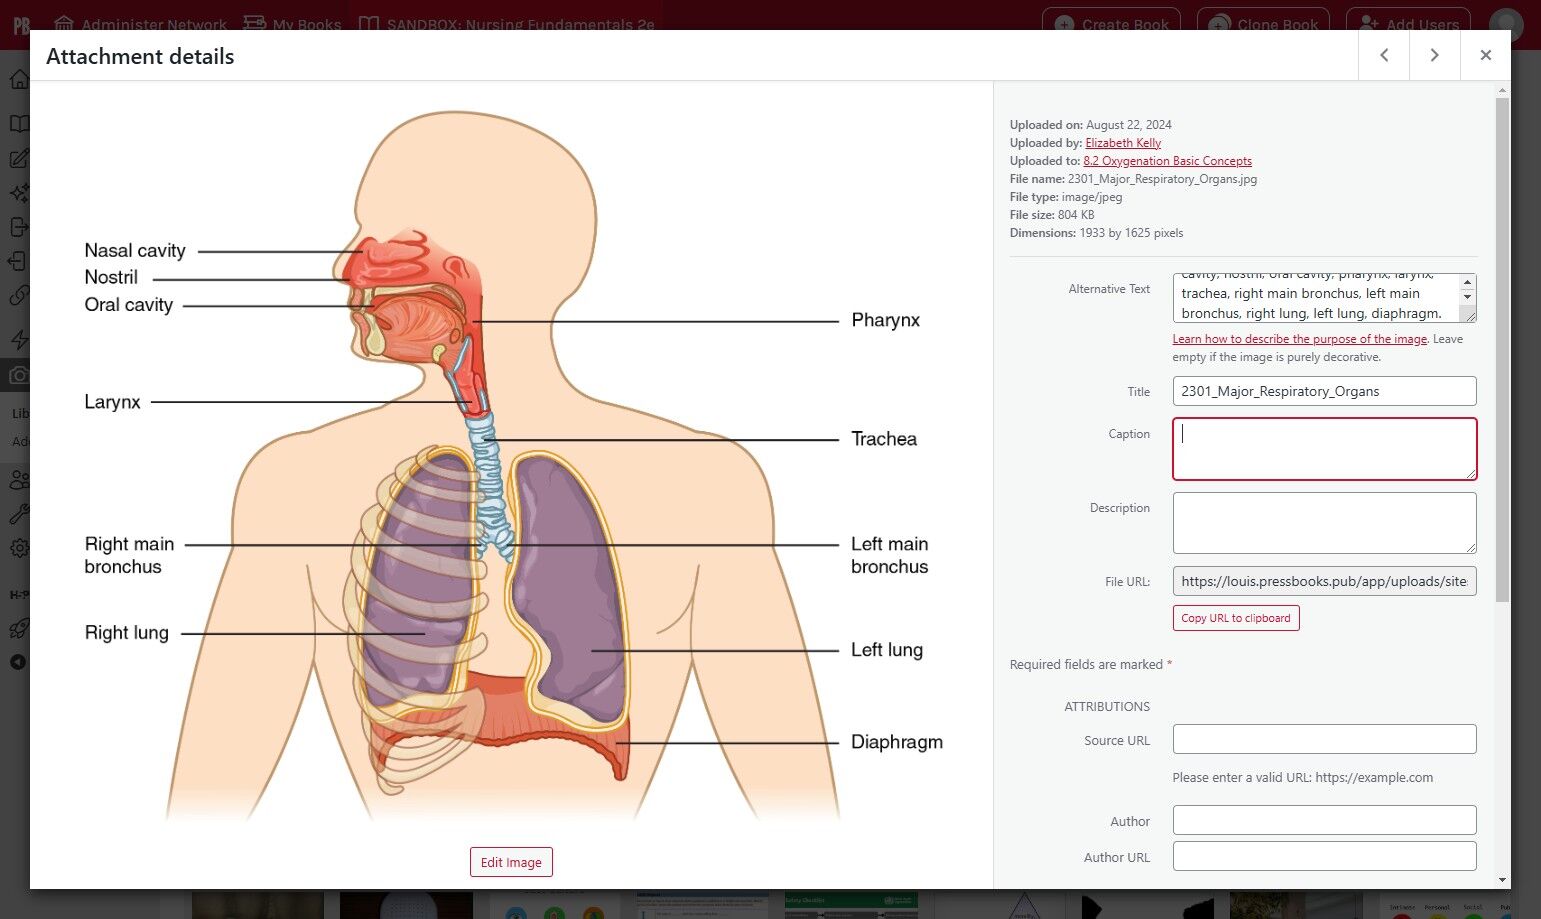The width and height of the screenshot is (1541, 919).
Task: Click into the Caption text area
Action: (1324, 449)
